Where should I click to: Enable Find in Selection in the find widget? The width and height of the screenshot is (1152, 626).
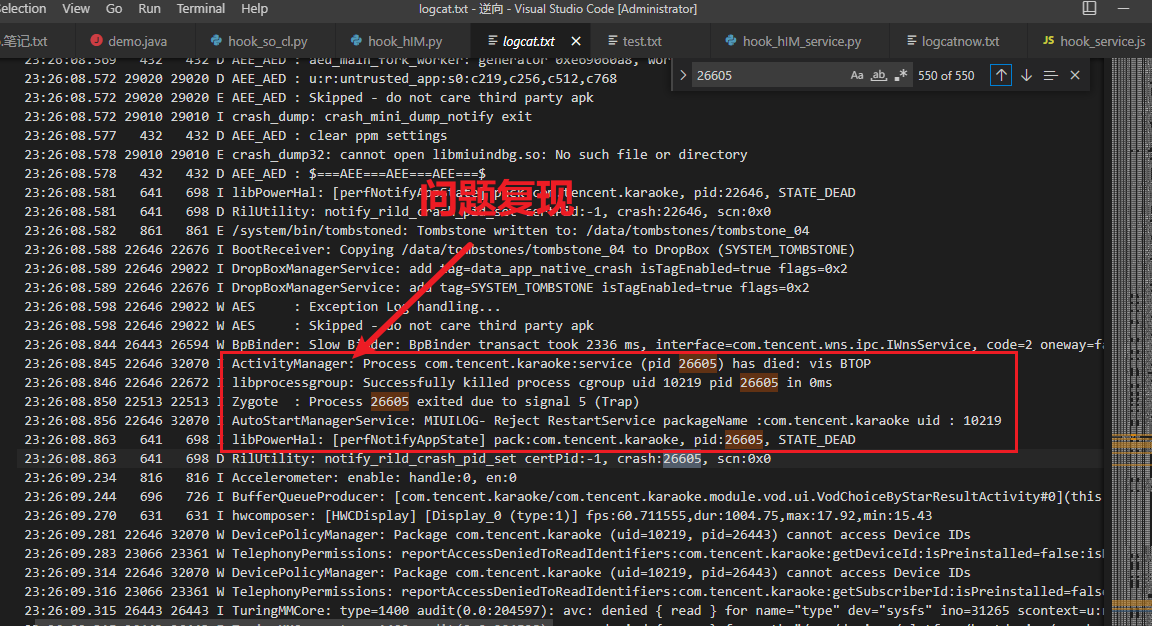pyautogui.click(x=1051, y=75)
